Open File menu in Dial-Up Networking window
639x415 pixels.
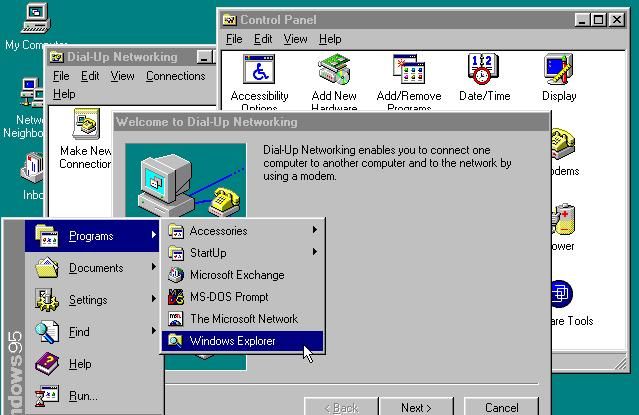coord(61,76)
